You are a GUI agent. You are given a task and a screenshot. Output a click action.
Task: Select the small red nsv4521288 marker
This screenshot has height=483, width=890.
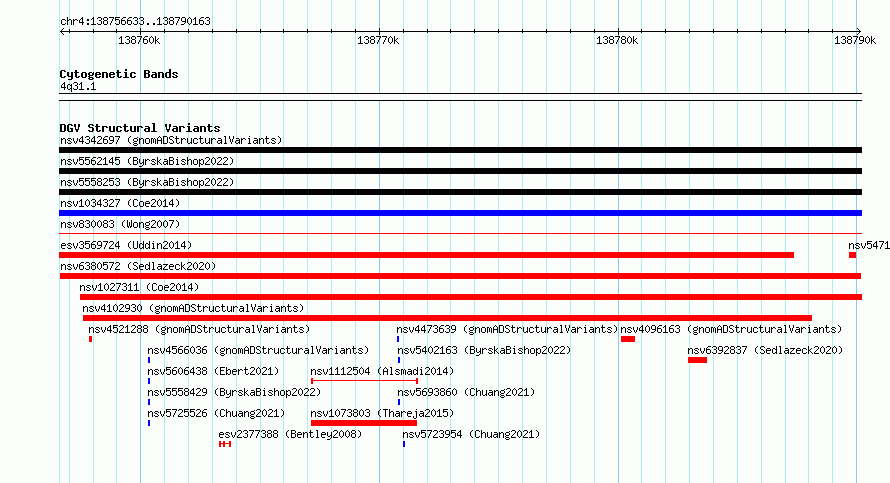click(90, 339)
